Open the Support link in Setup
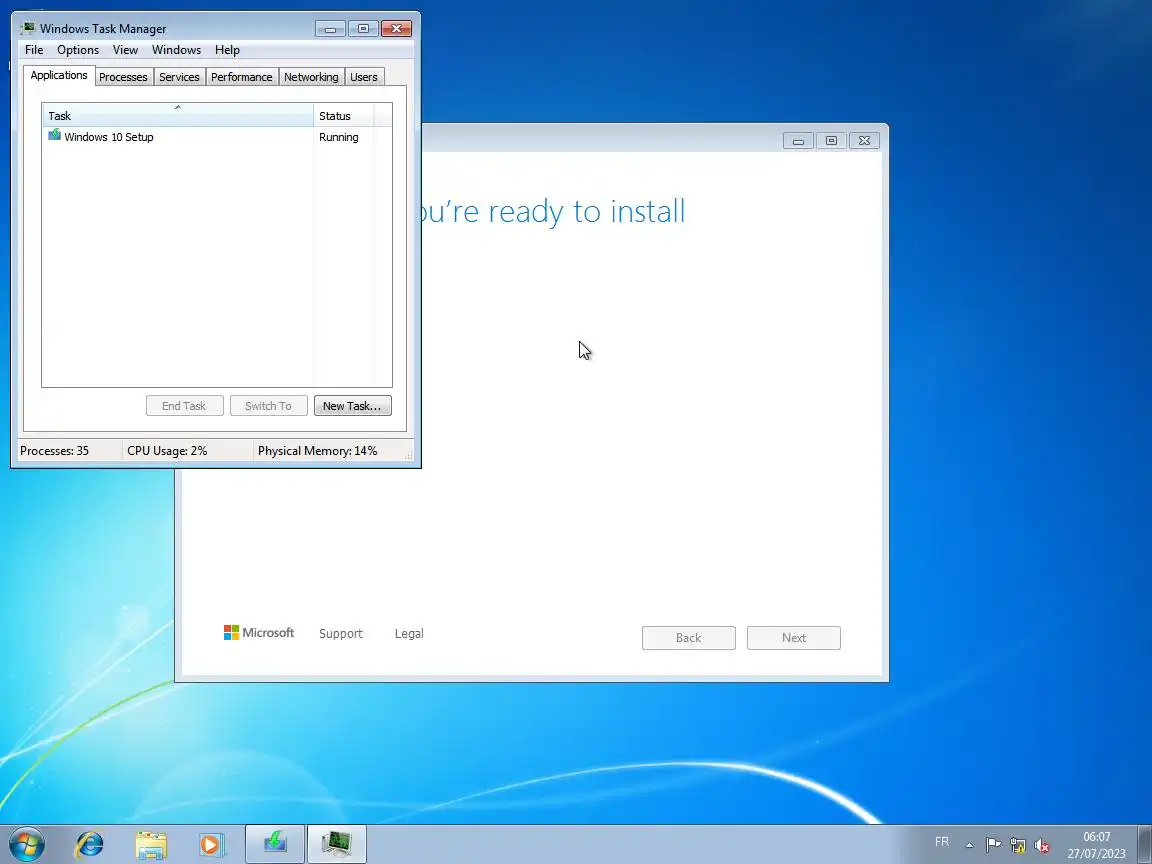The image size is (1152, 864). pos(341,633)
